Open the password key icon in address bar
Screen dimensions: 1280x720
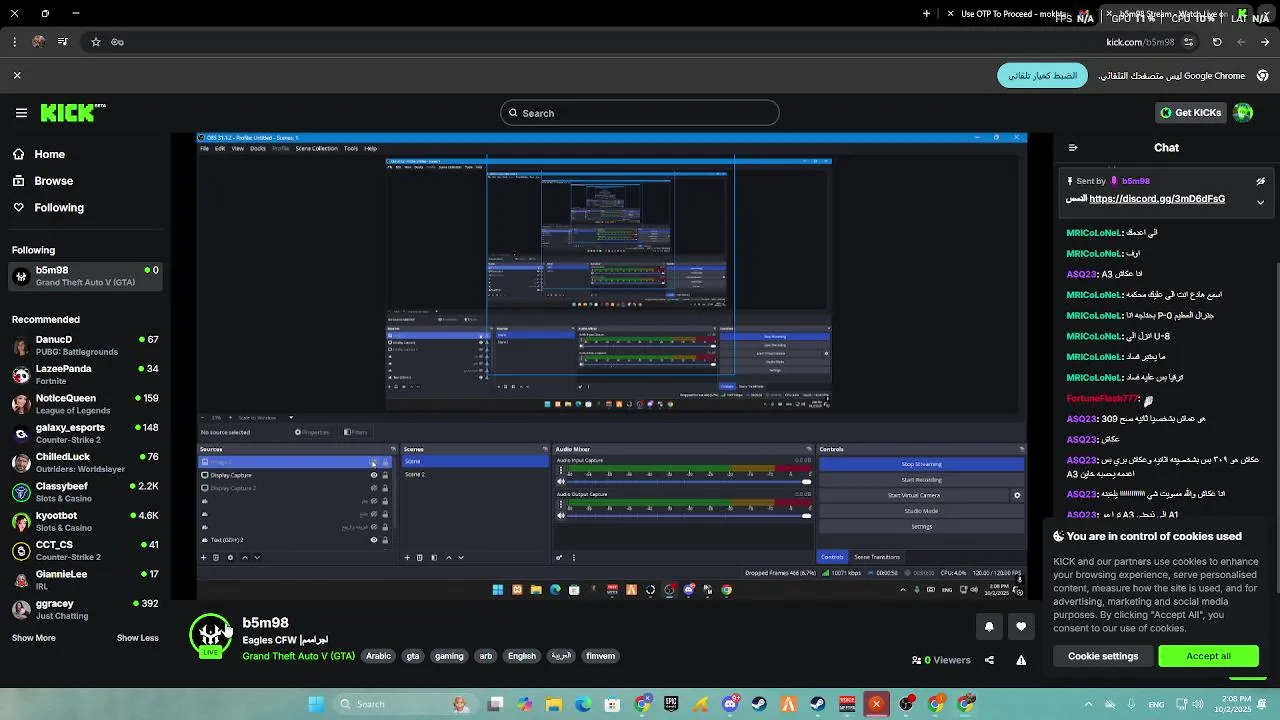(x=118, y=42)
